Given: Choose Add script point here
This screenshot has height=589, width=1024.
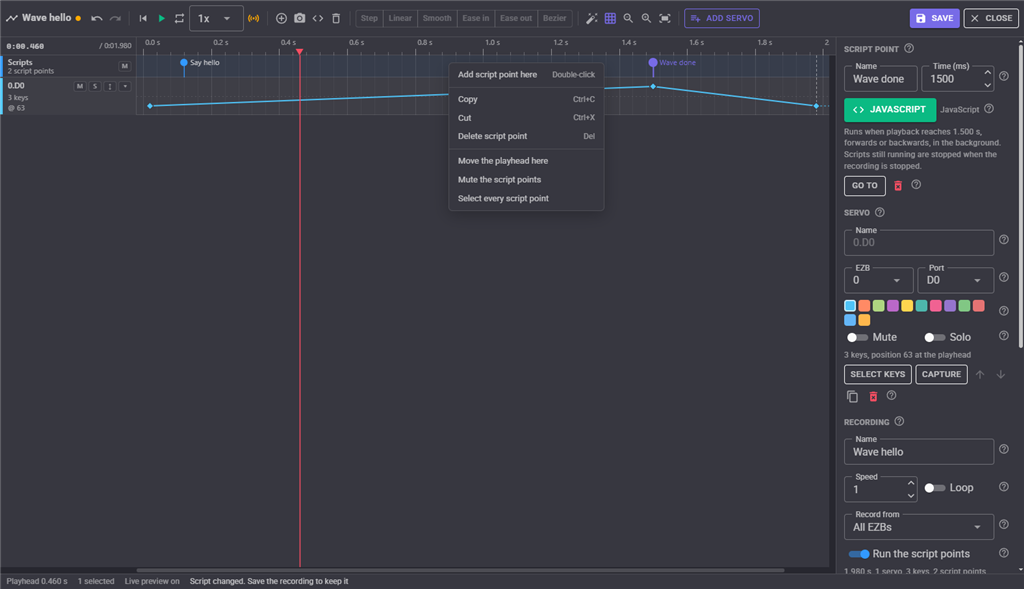Looking at the screenshot, I should tap(526, 74).
